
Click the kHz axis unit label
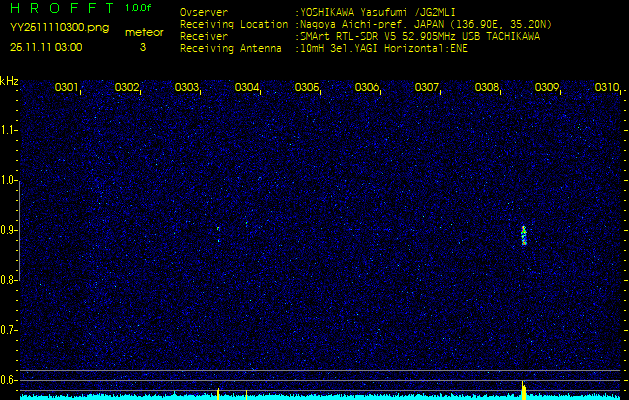9,81
